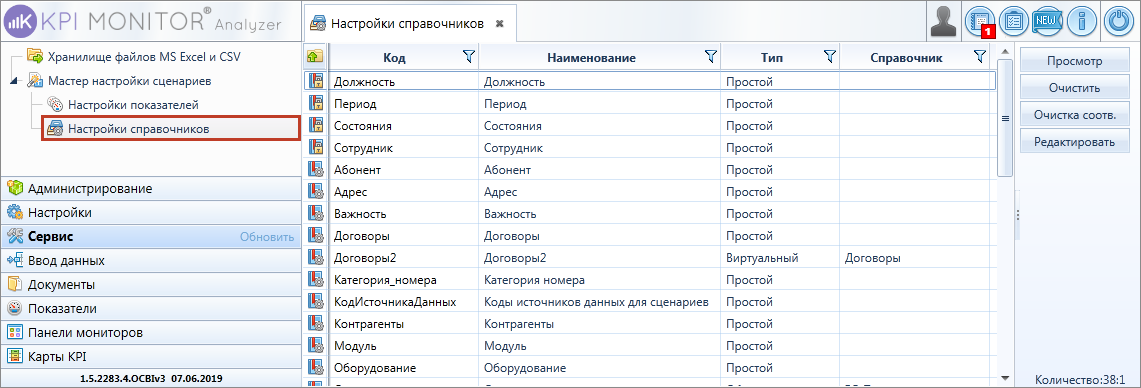Click the grid vertical scrollbar thumb
Screen dimensions: 1141x388
coord(1005,118)
